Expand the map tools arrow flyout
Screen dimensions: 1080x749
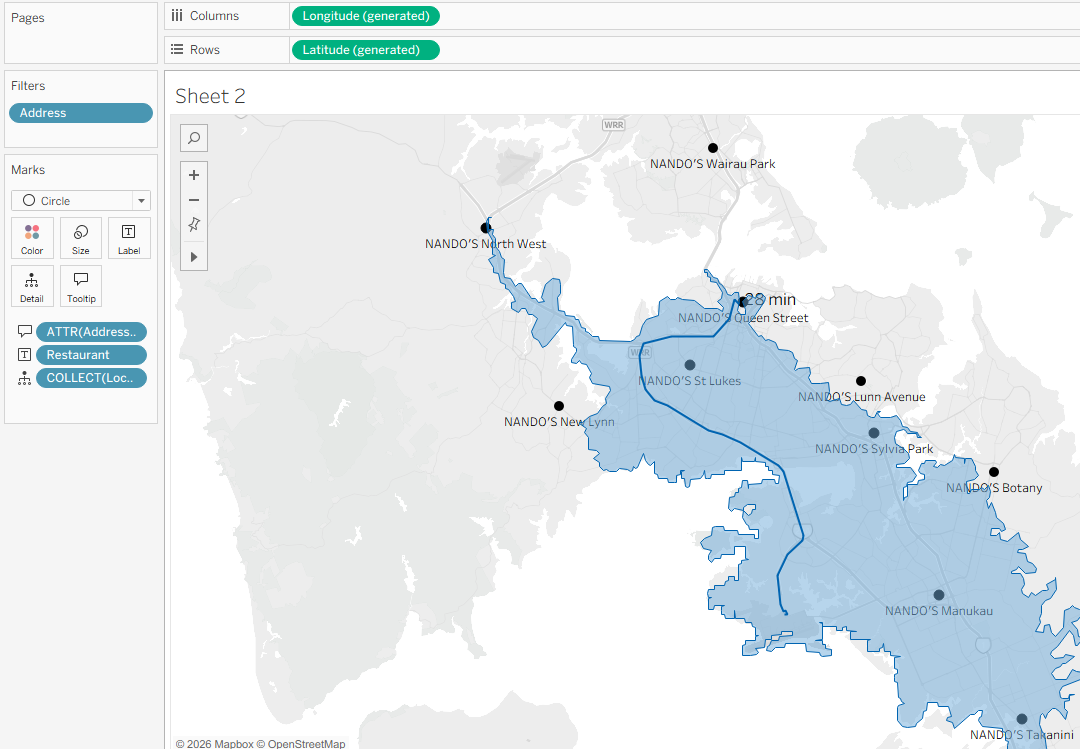coord(194,256)
